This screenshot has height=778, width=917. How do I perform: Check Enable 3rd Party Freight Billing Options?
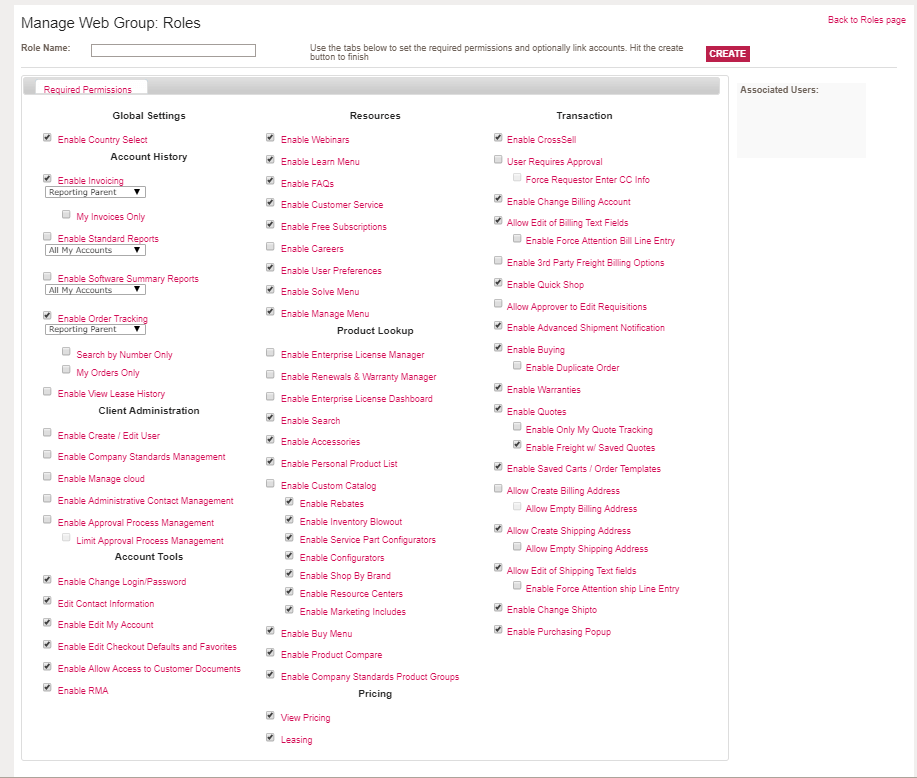[498, 261]
